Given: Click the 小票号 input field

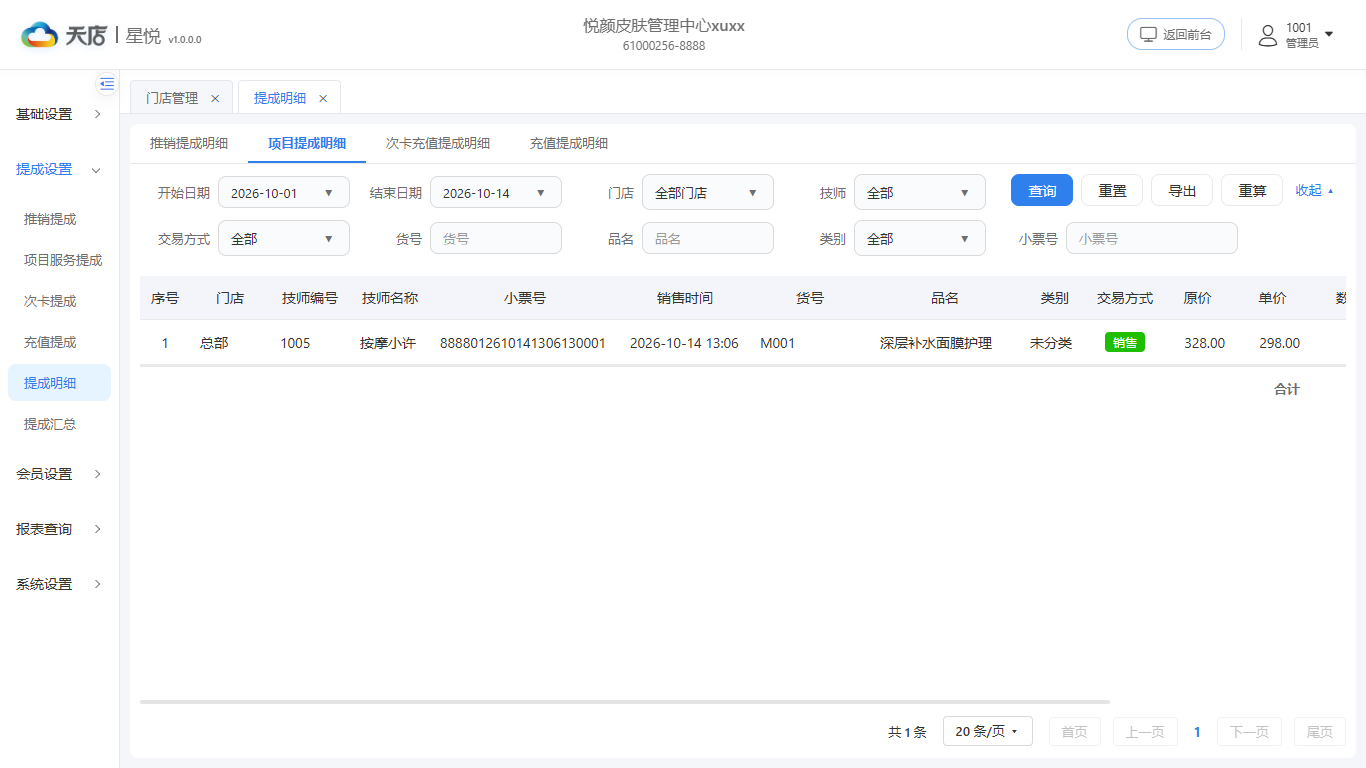Looking at the screenshot, I should coord(1152,238).
